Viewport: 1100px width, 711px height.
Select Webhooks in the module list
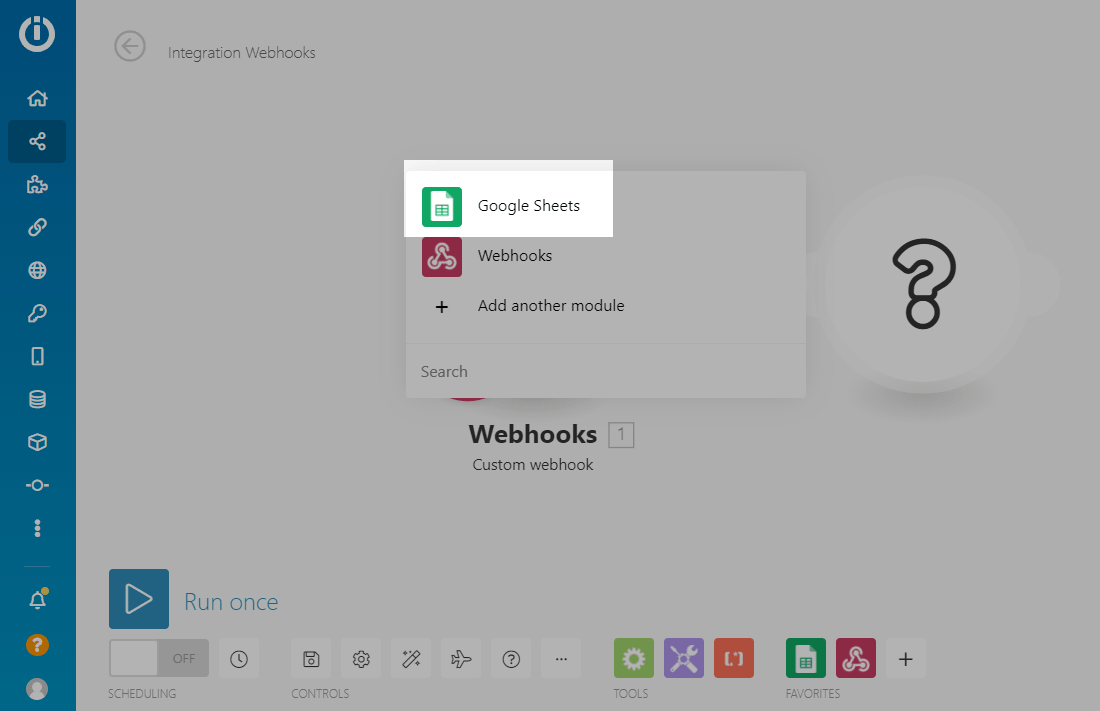click(x=605, y=256)
